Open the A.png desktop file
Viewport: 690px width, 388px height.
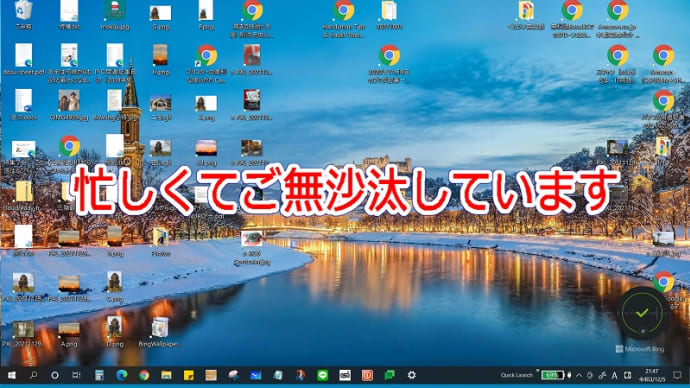point(69,334)
